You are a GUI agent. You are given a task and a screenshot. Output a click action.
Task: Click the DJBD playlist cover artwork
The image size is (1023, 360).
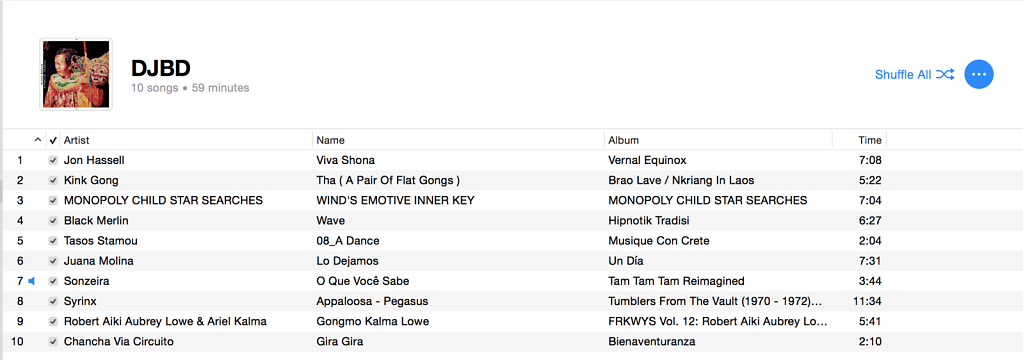(x=76, y=74)
